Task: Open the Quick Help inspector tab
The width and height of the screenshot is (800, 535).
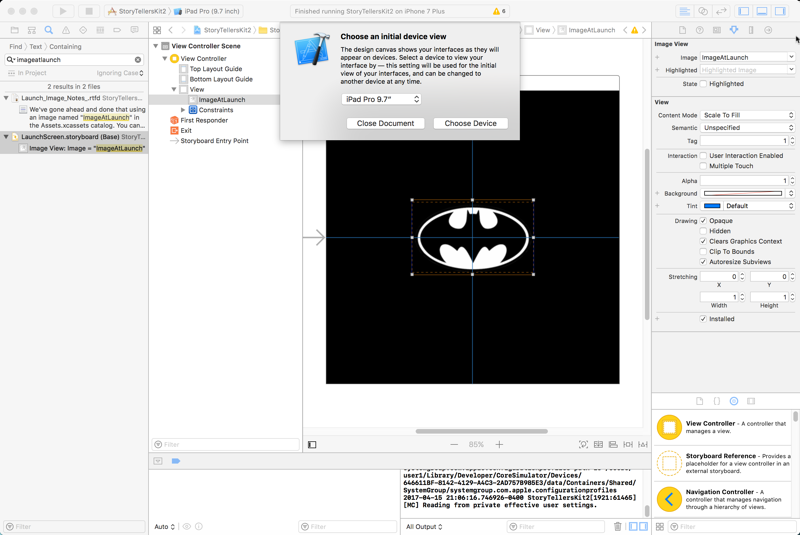Action: pyautogui.click(x=699, y=30)
